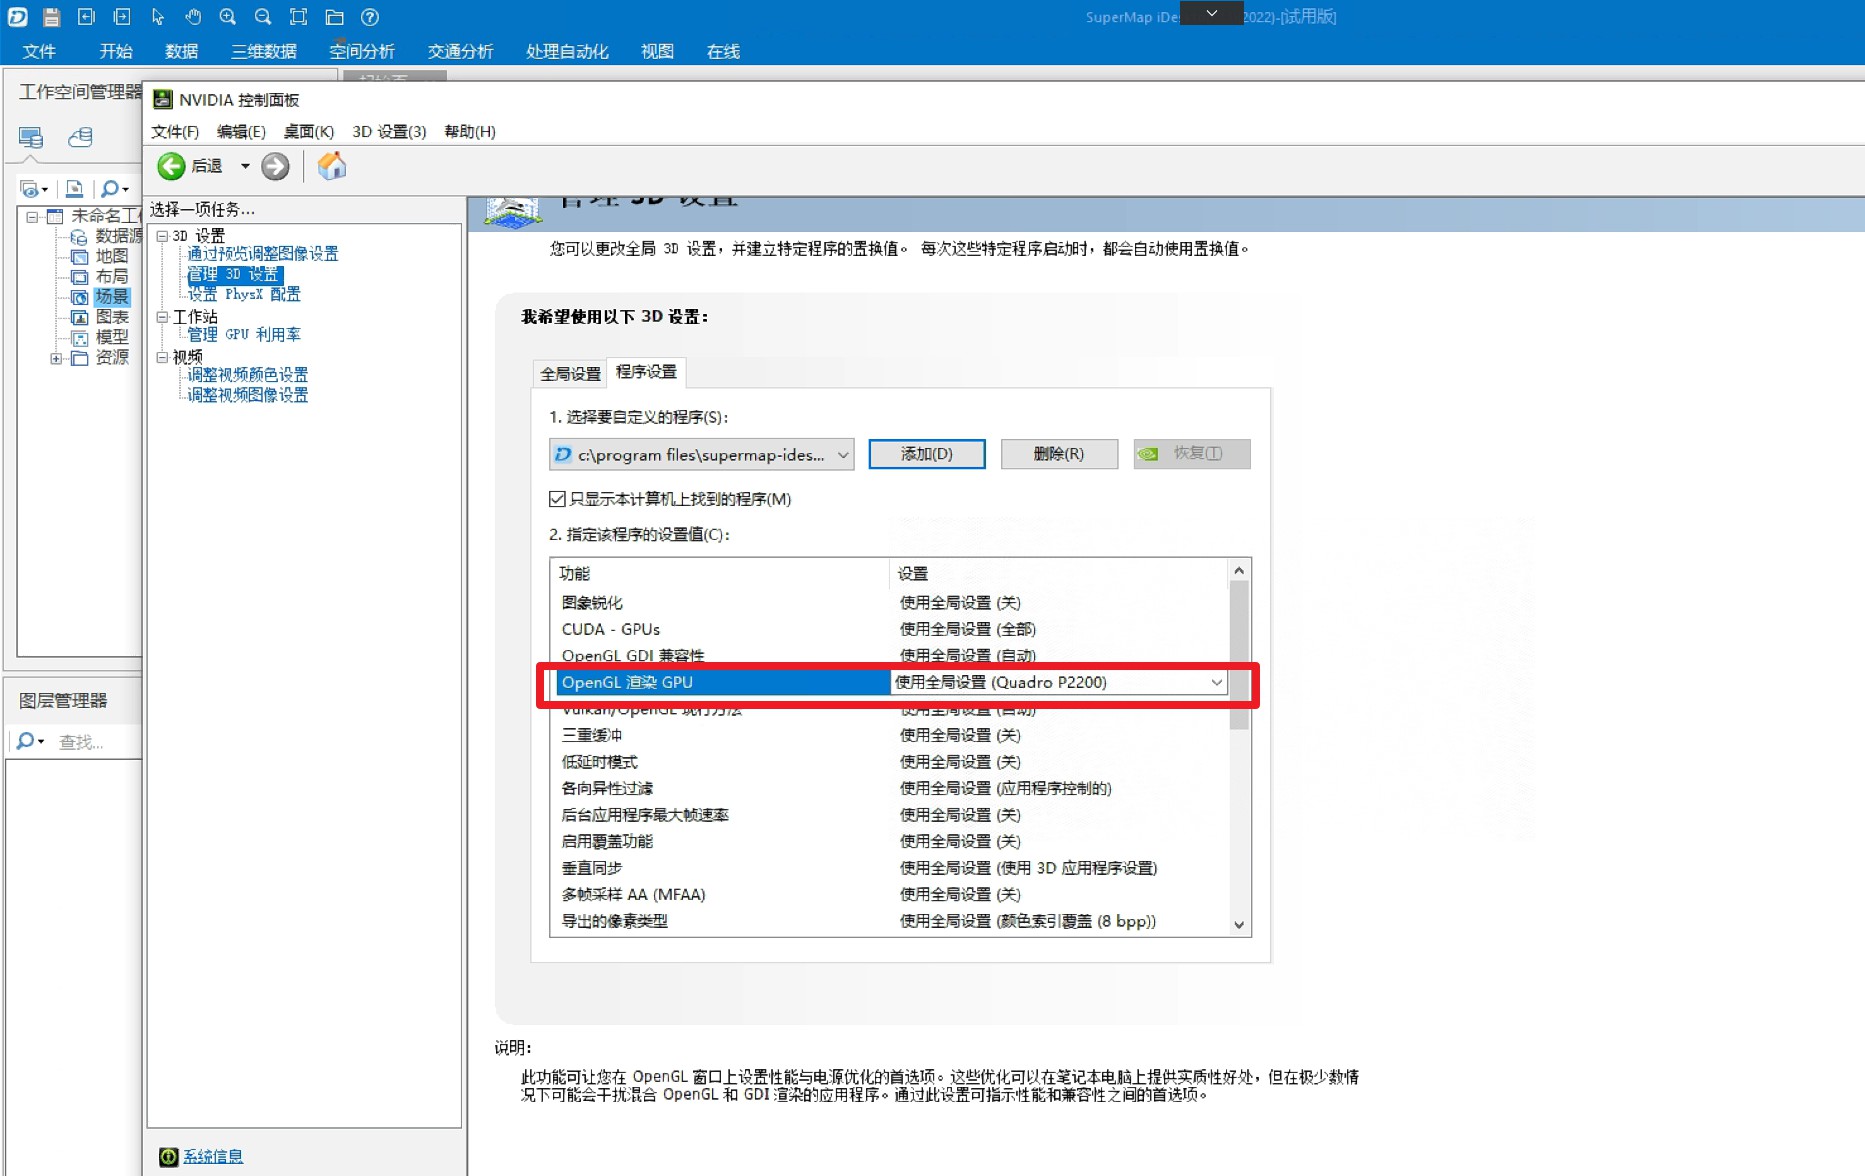This screenshot has height=1176, width=1865.
Task: Open the 3D 设置(3) menu
Action: coord(389,131)
